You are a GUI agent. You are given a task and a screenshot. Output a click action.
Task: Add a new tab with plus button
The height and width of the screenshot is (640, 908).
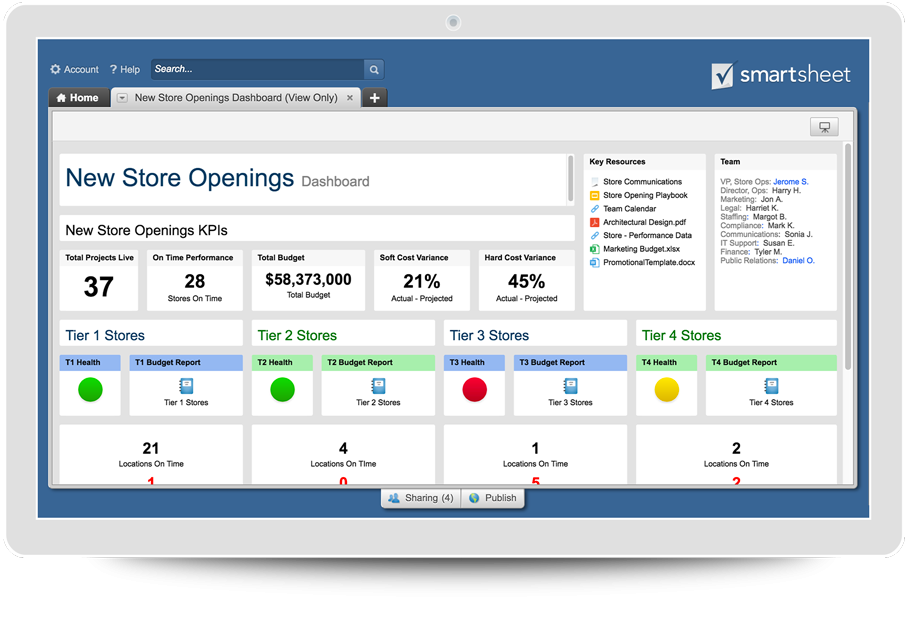(x=374, y=98)
